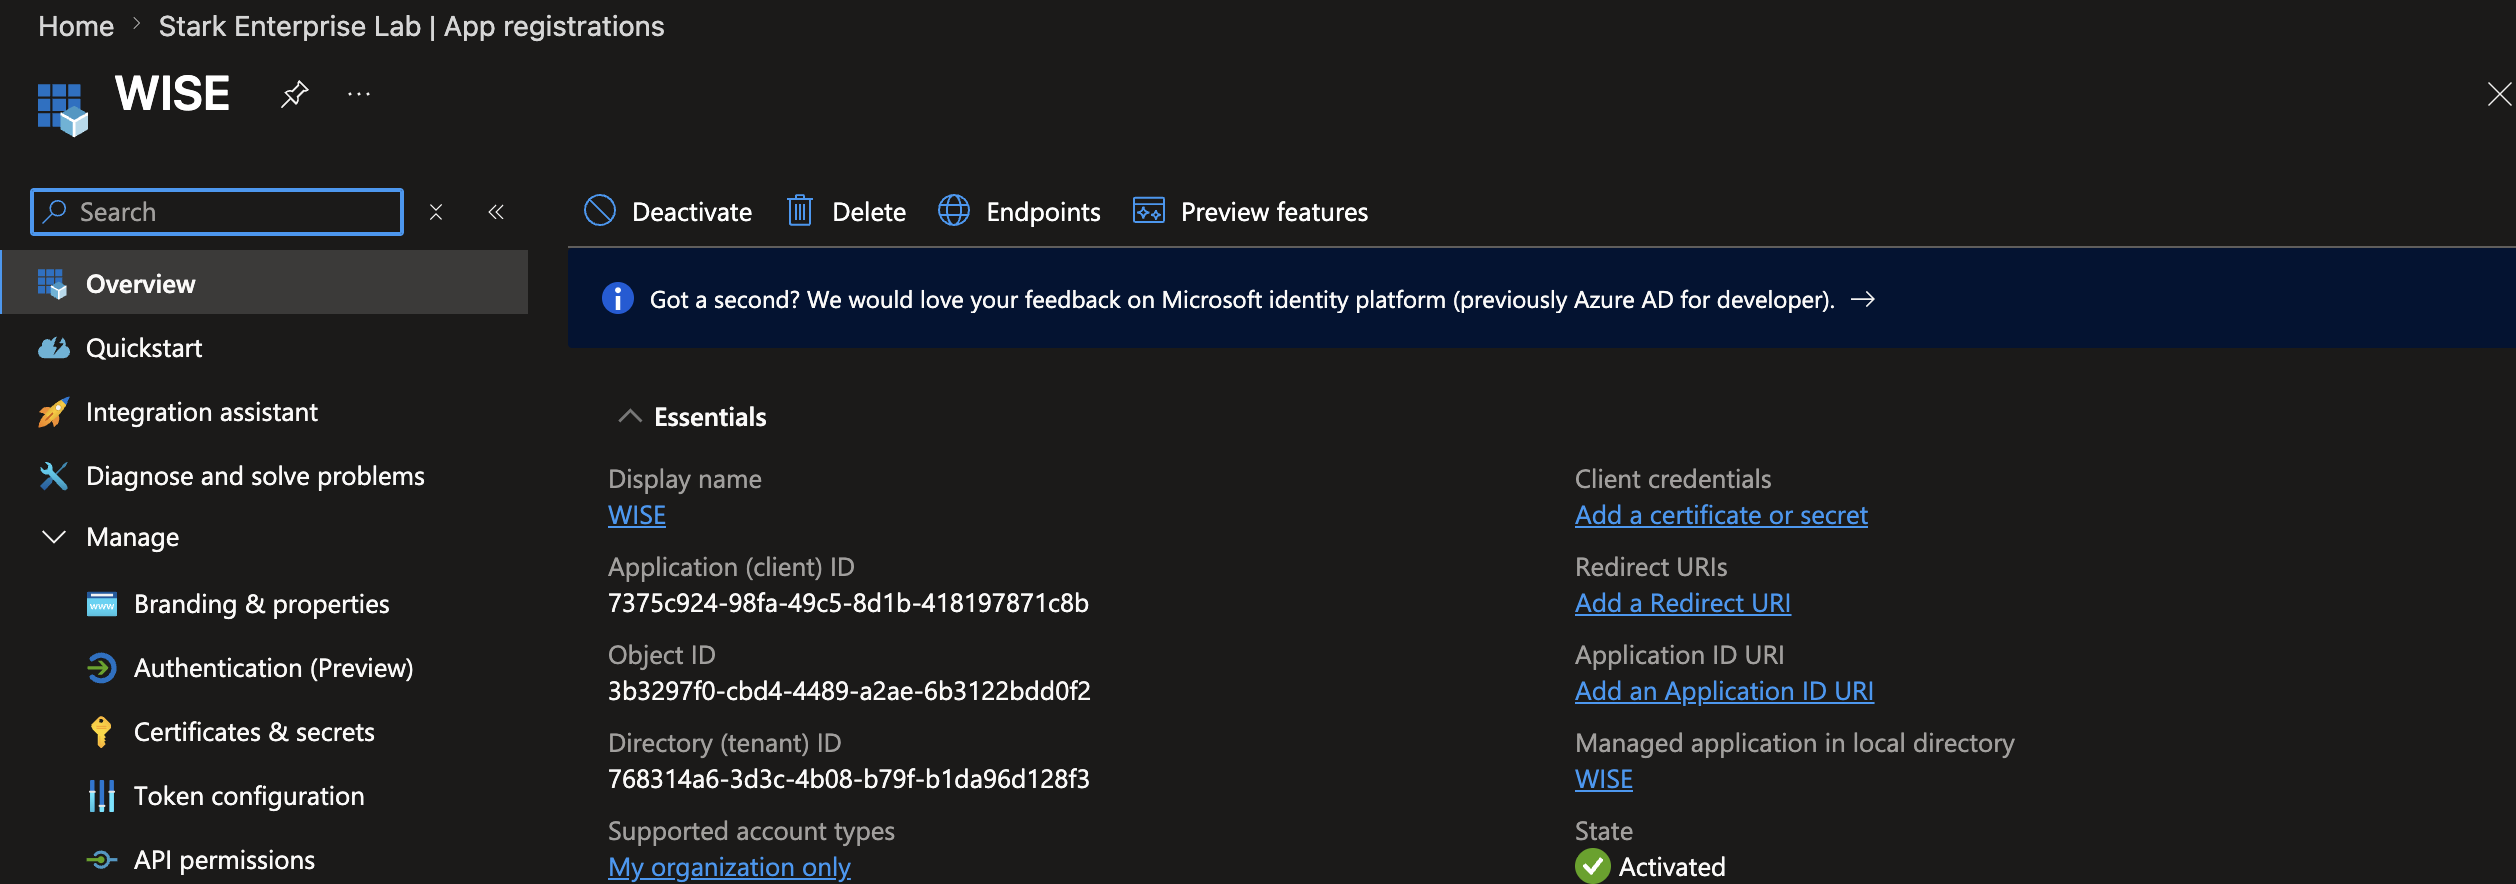
Task: Select the Application (client) ID value
Action: tap(848, 603)
